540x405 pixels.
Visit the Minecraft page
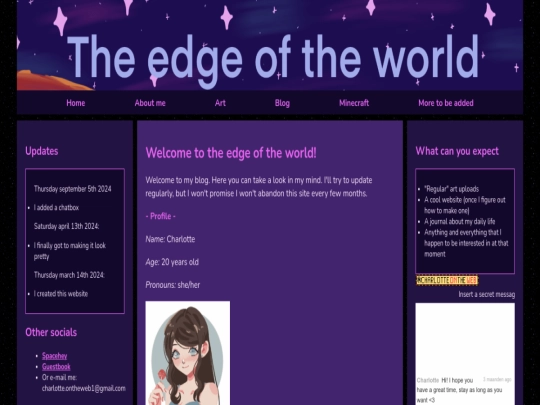(x=354, y=103)
